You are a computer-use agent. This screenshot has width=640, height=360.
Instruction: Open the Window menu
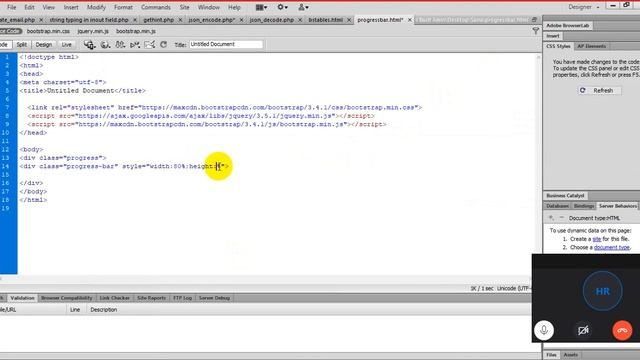click(x=209, y=7)
